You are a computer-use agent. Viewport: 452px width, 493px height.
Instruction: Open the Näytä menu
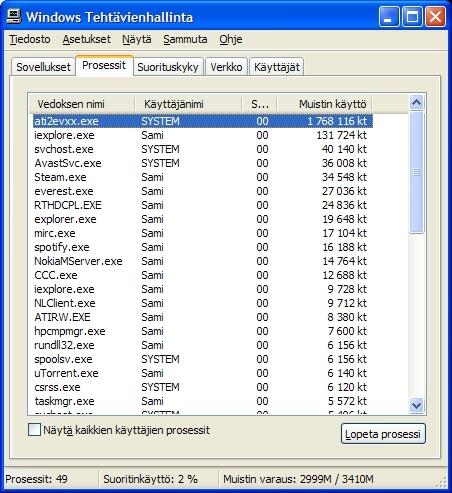coord(137,39)
